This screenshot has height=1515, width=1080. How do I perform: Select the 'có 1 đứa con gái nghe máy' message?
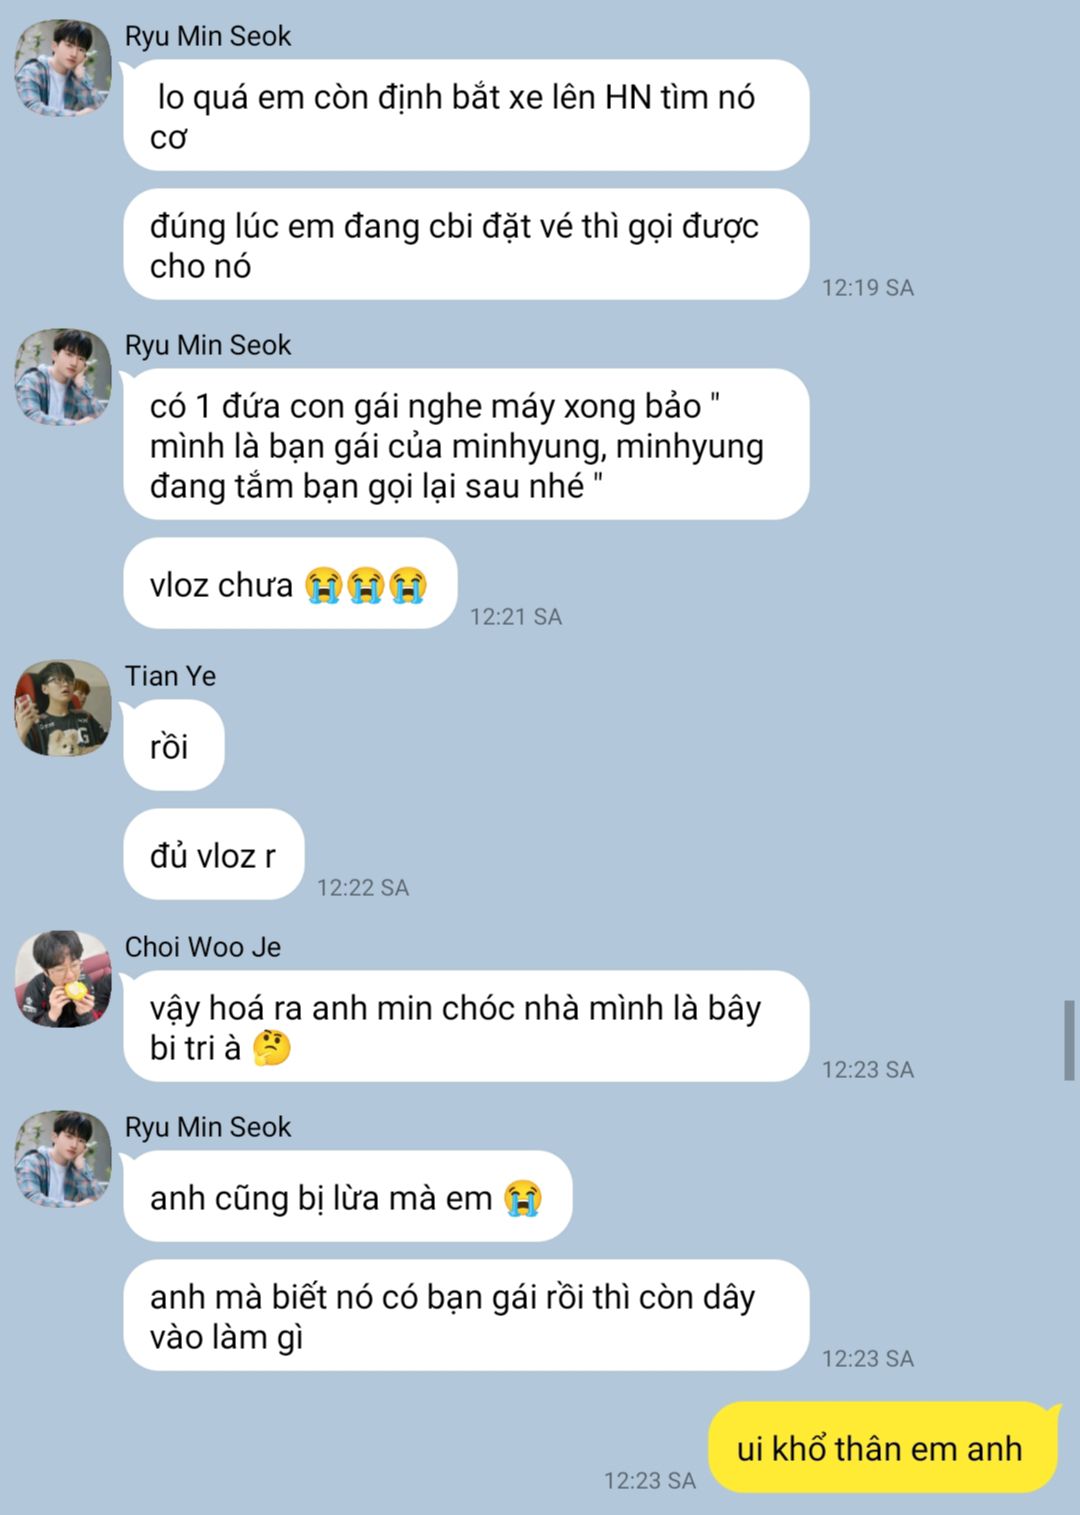click(x=466, y=445)
